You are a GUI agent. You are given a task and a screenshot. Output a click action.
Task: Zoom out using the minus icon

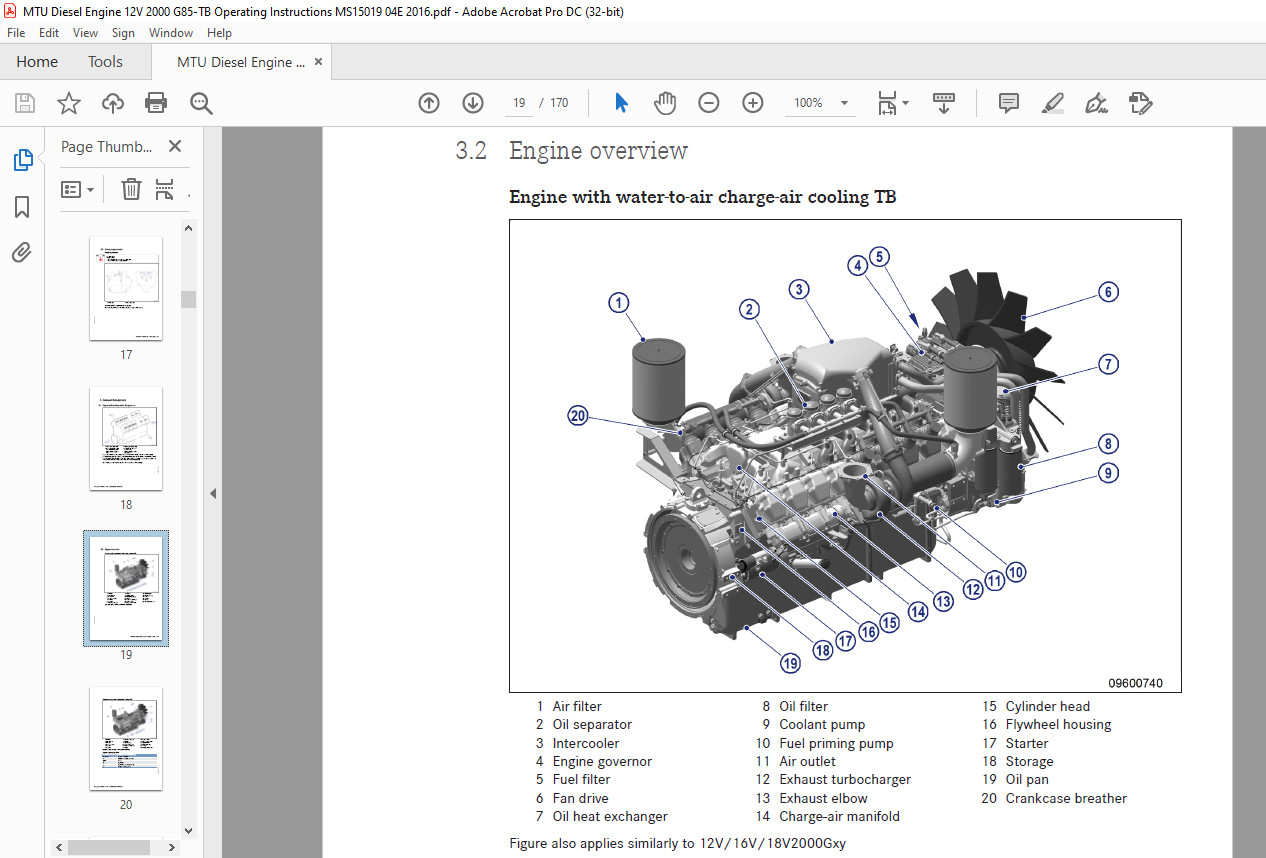click(x=709, y=103)
